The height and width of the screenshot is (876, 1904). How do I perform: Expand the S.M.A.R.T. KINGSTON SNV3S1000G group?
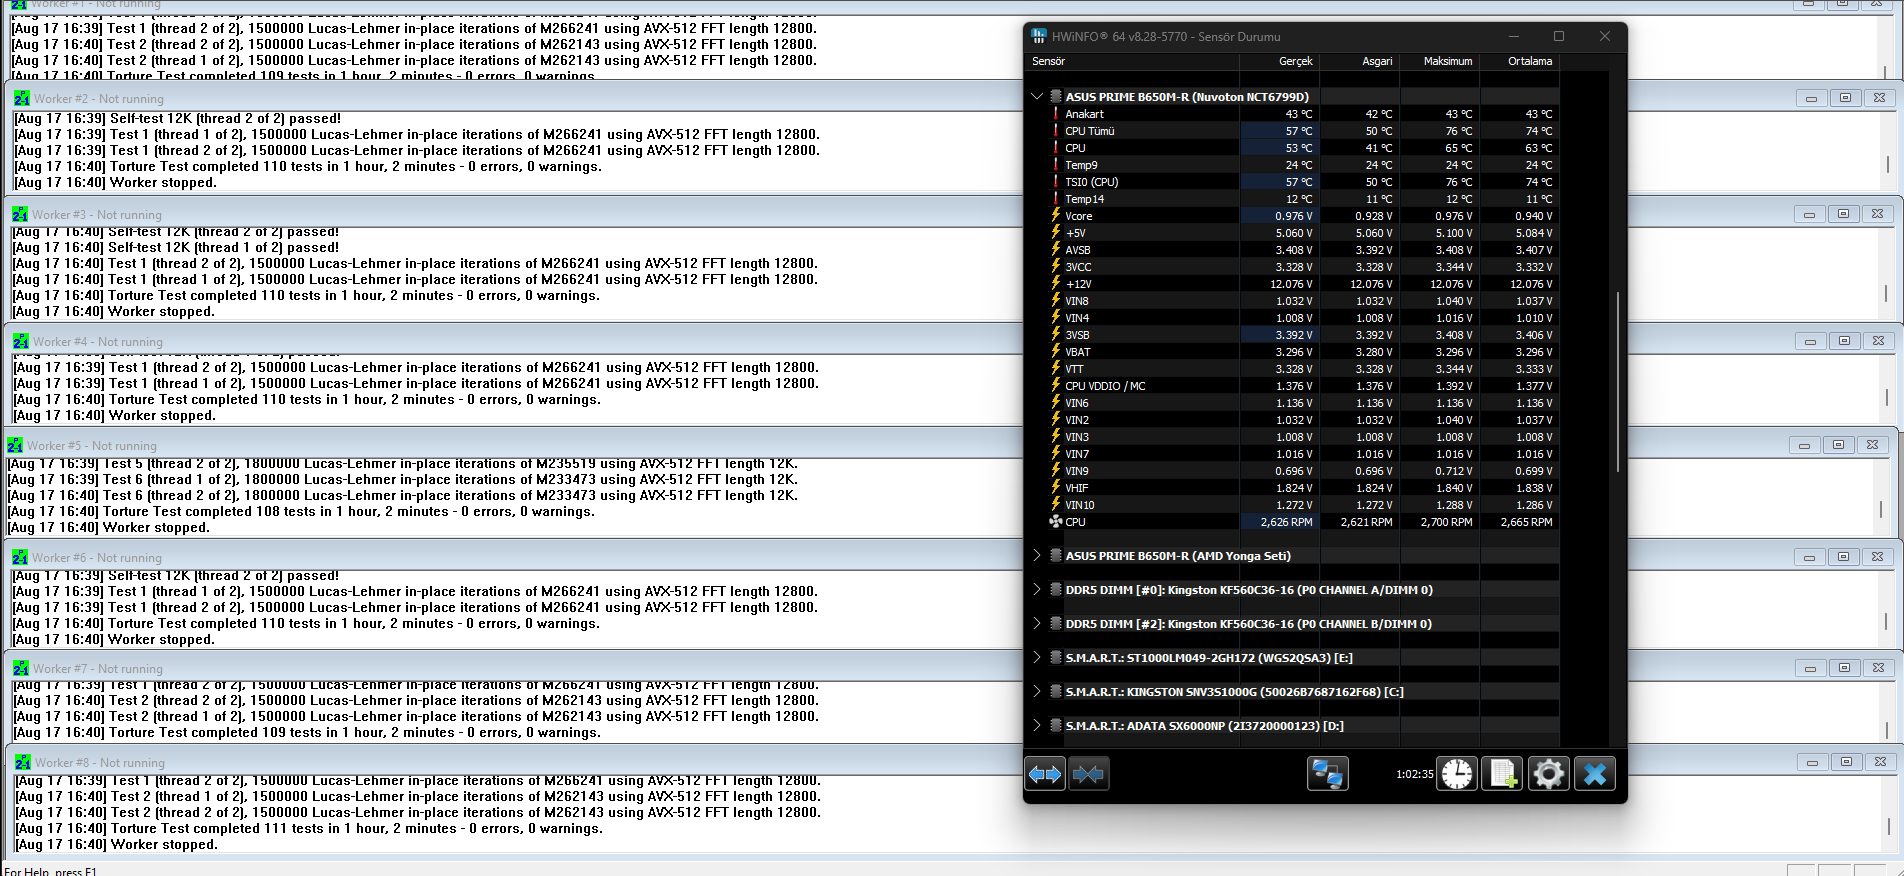pyautogui.click(x=1037, y=691)
